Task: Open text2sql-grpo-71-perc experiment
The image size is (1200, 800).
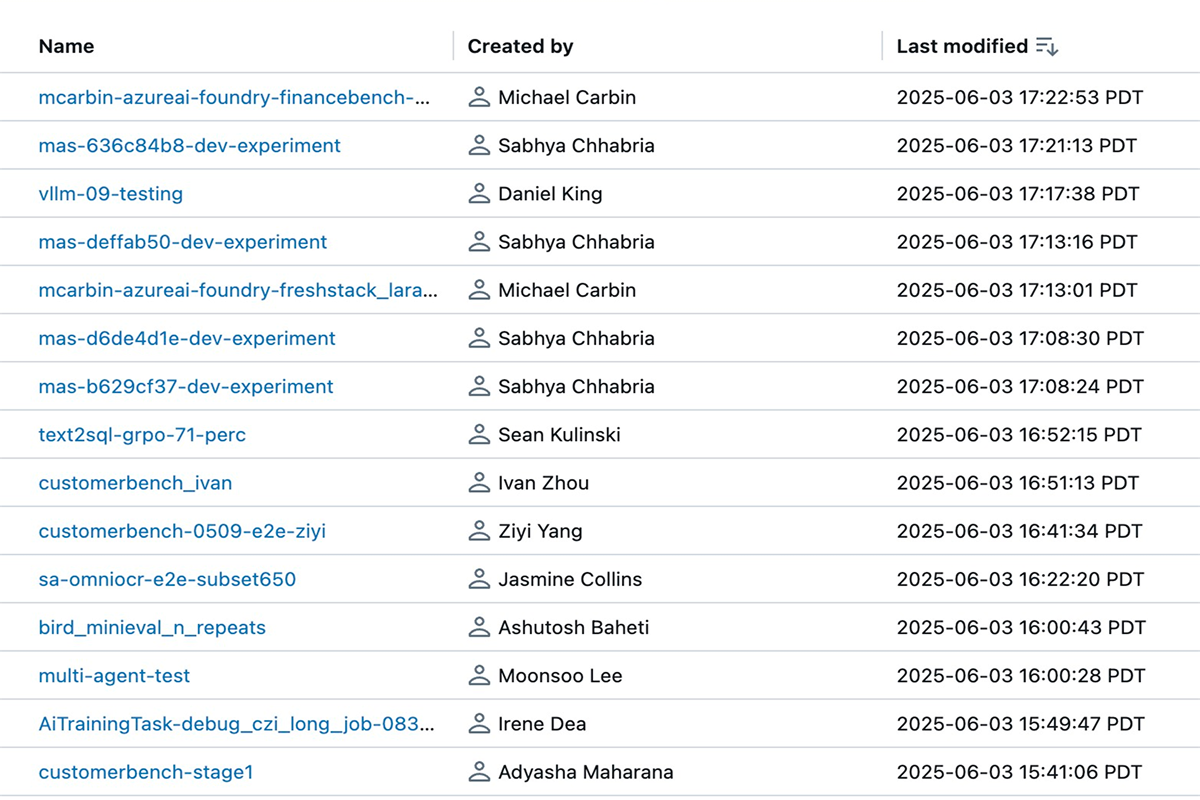Action: click(142, 435)
